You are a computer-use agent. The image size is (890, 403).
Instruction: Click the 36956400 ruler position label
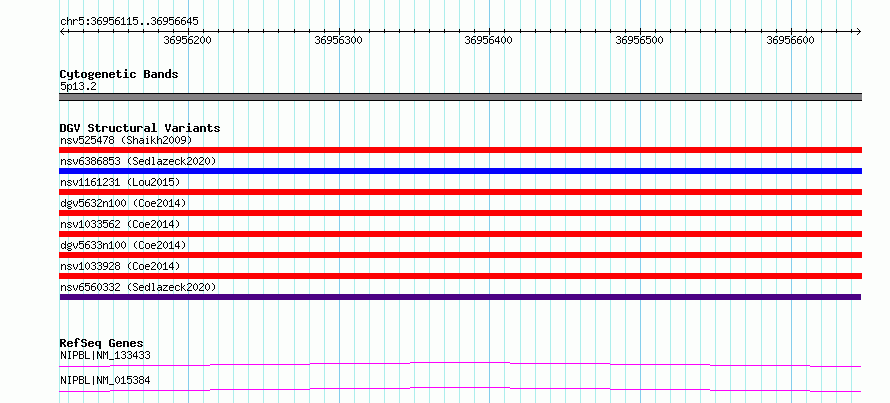(x=489, y=40)
